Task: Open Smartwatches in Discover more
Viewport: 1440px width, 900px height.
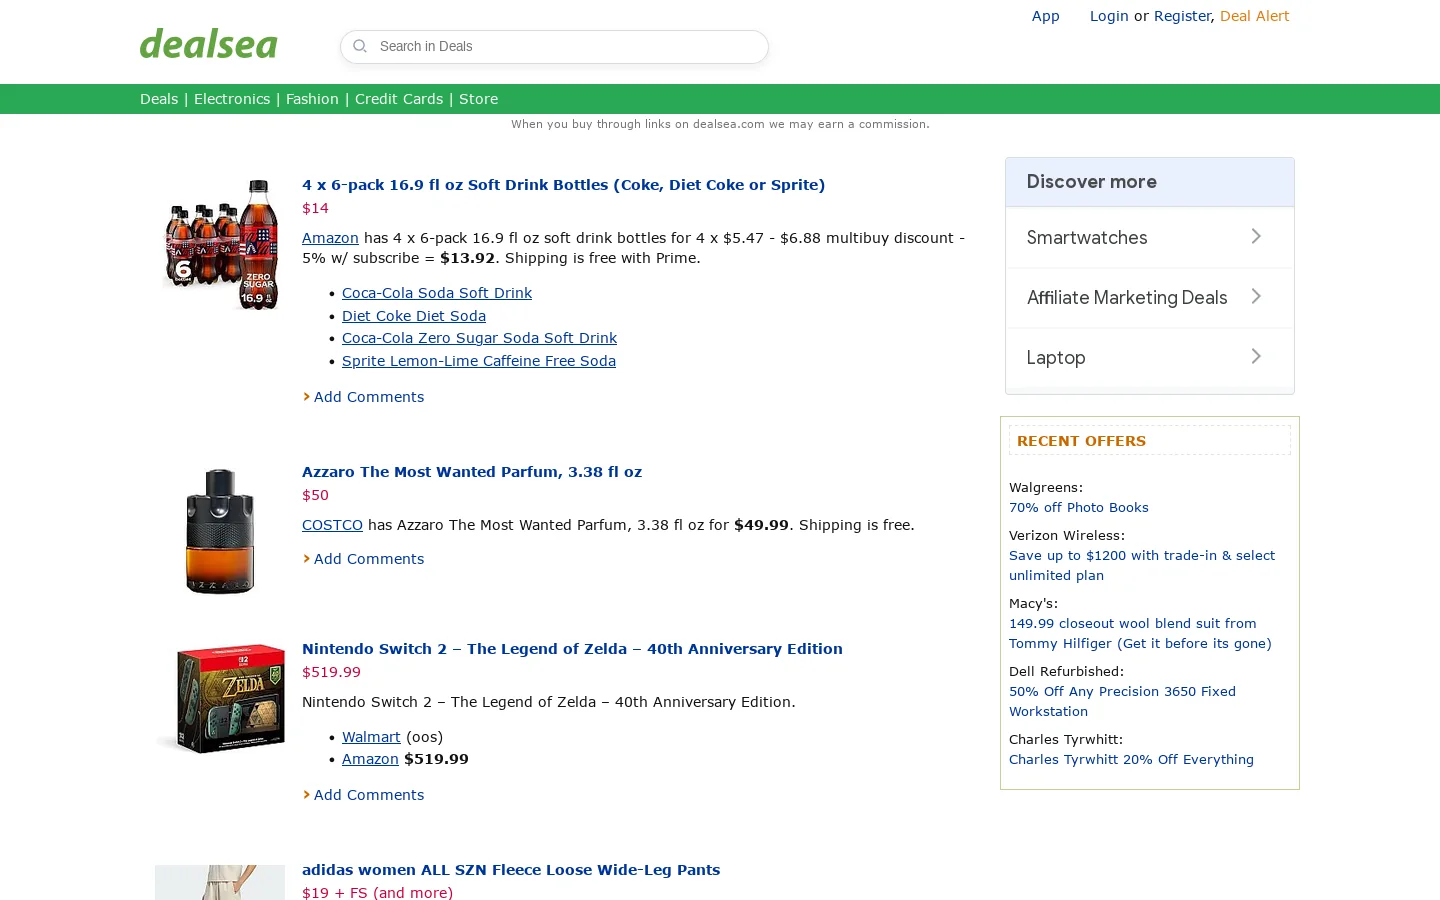Action: (1087, 238)
